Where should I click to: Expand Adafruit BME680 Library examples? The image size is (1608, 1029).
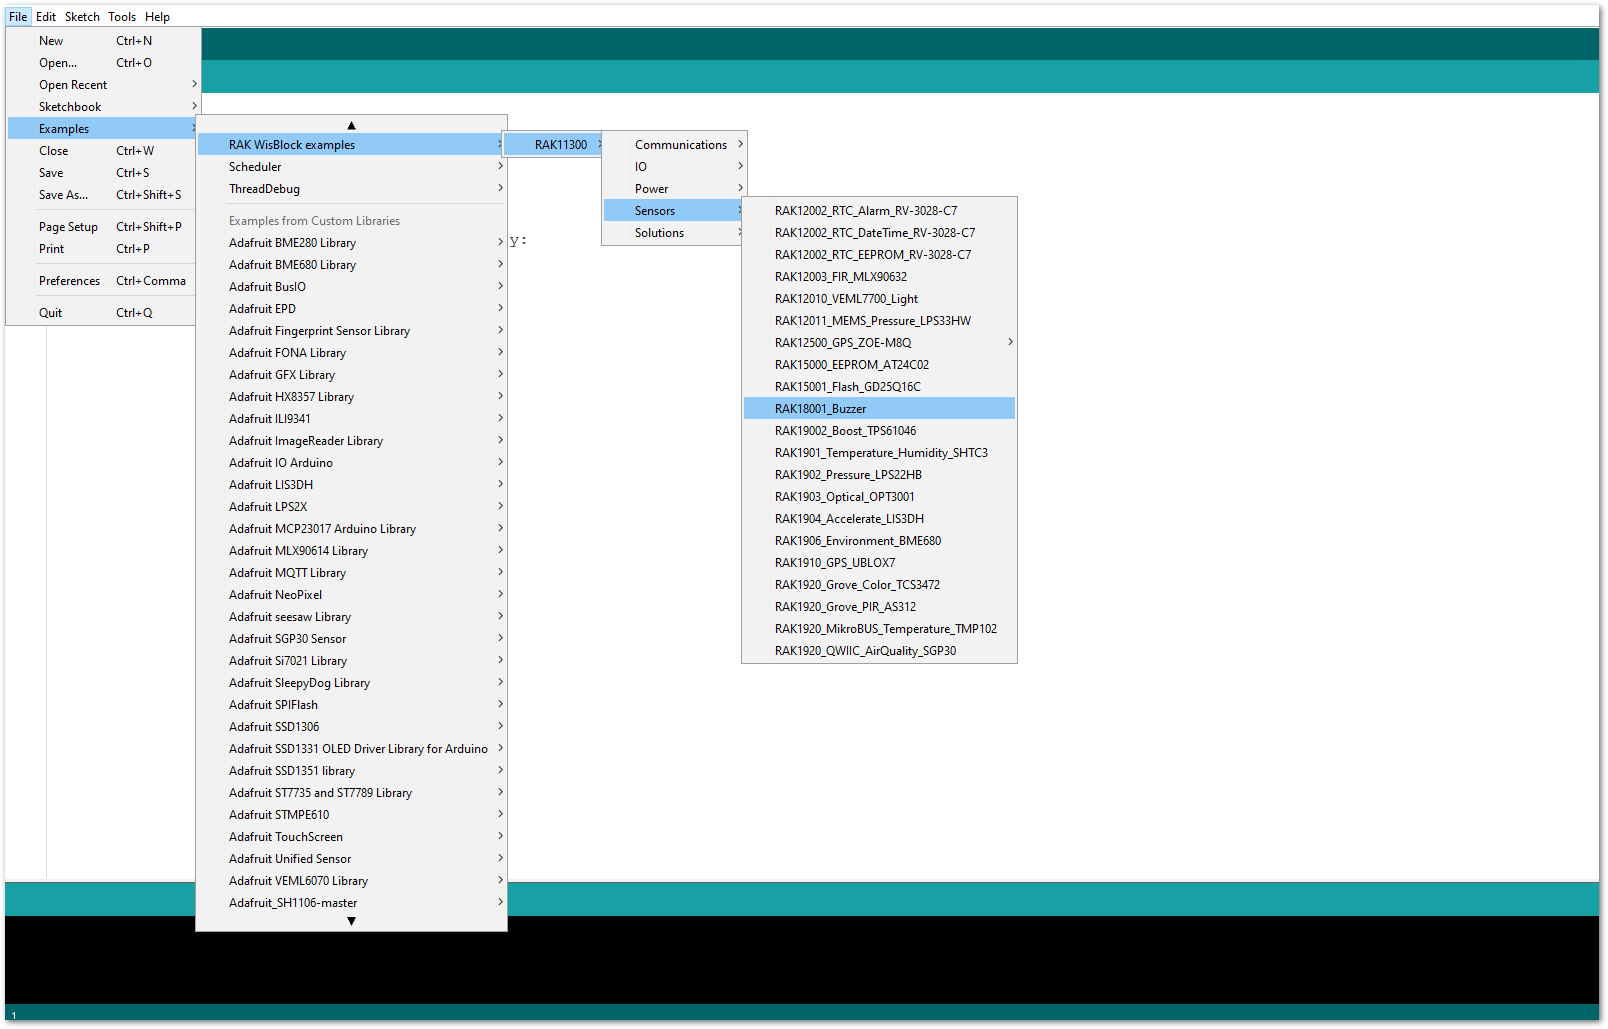351,265
